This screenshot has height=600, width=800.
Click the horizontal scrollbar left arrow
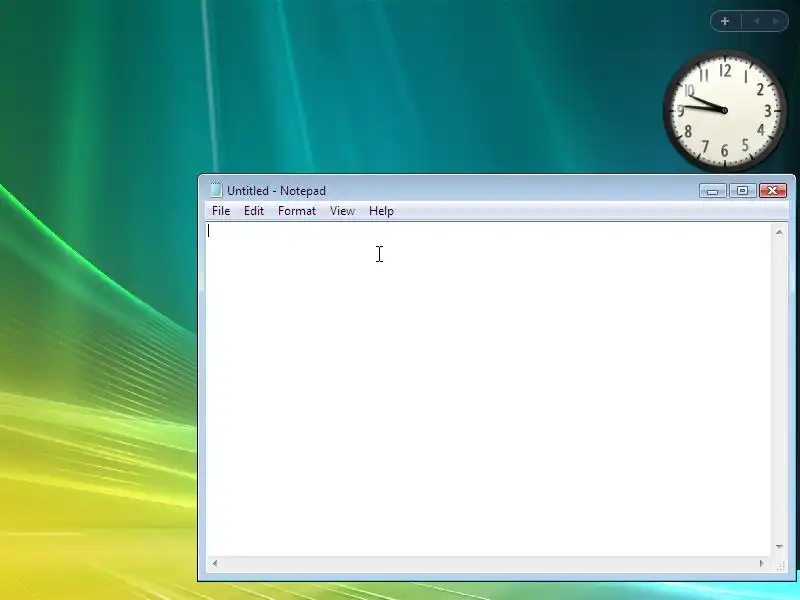click(x=215, y=563)
